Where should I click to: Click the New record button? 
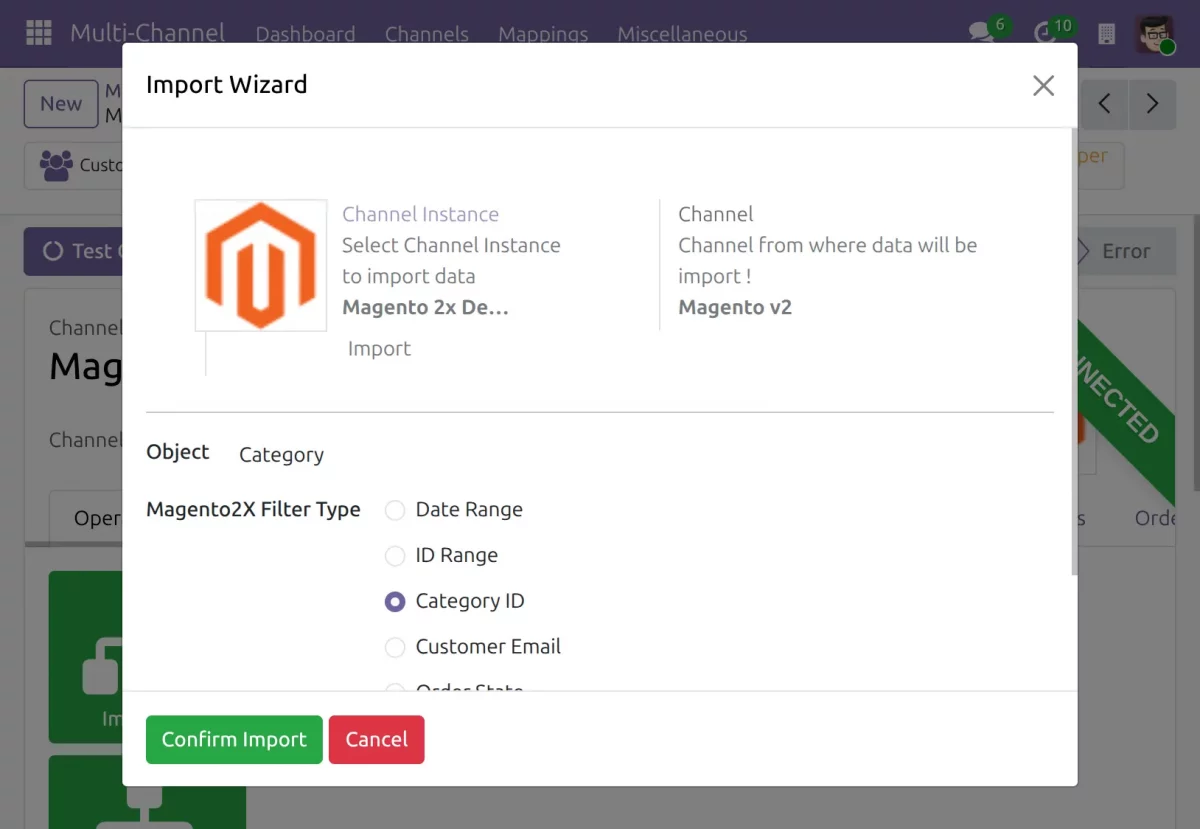(61, 104)
